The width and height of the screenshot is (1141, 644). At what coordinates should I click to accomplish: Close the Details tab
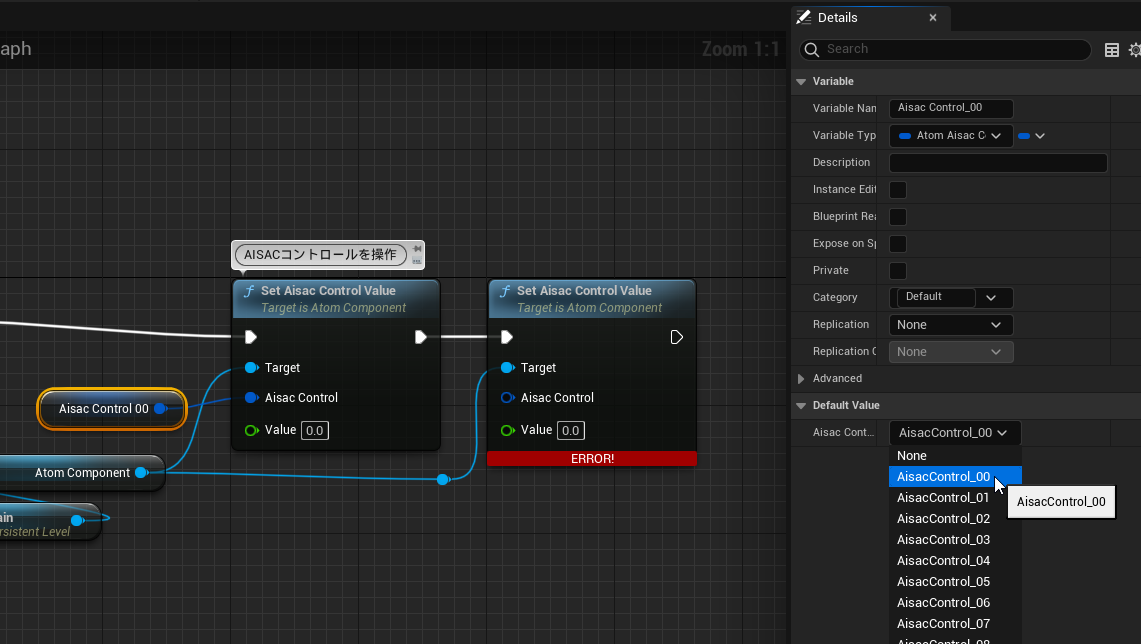[933, 17]
